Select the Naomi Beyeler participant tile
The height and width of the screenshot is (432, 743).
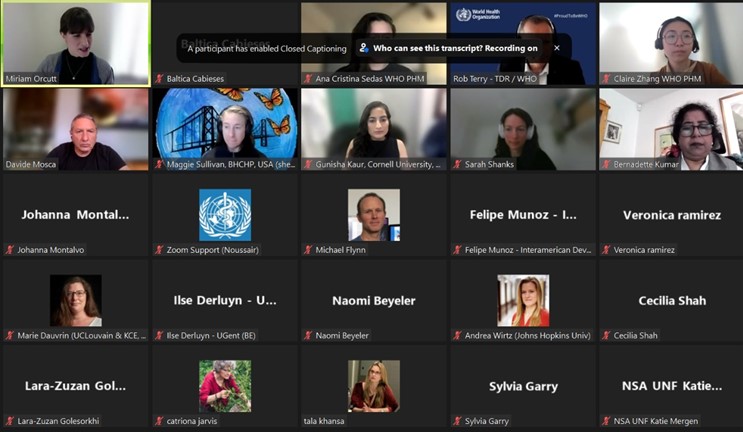point(373,300)
